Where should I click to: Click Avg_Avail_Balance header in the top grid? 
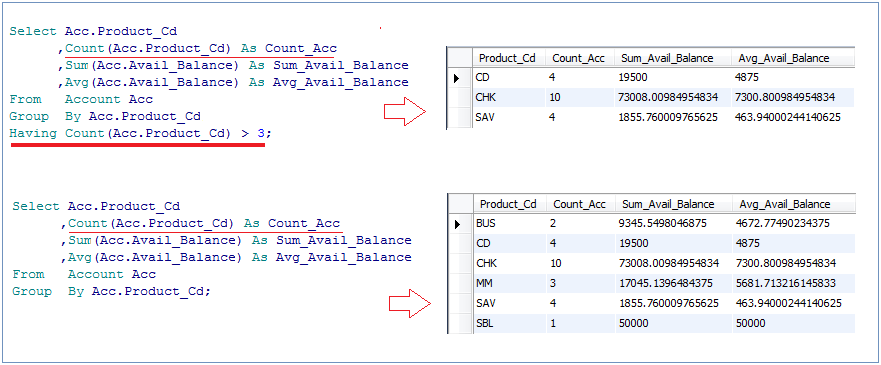[x=792, y=58]
